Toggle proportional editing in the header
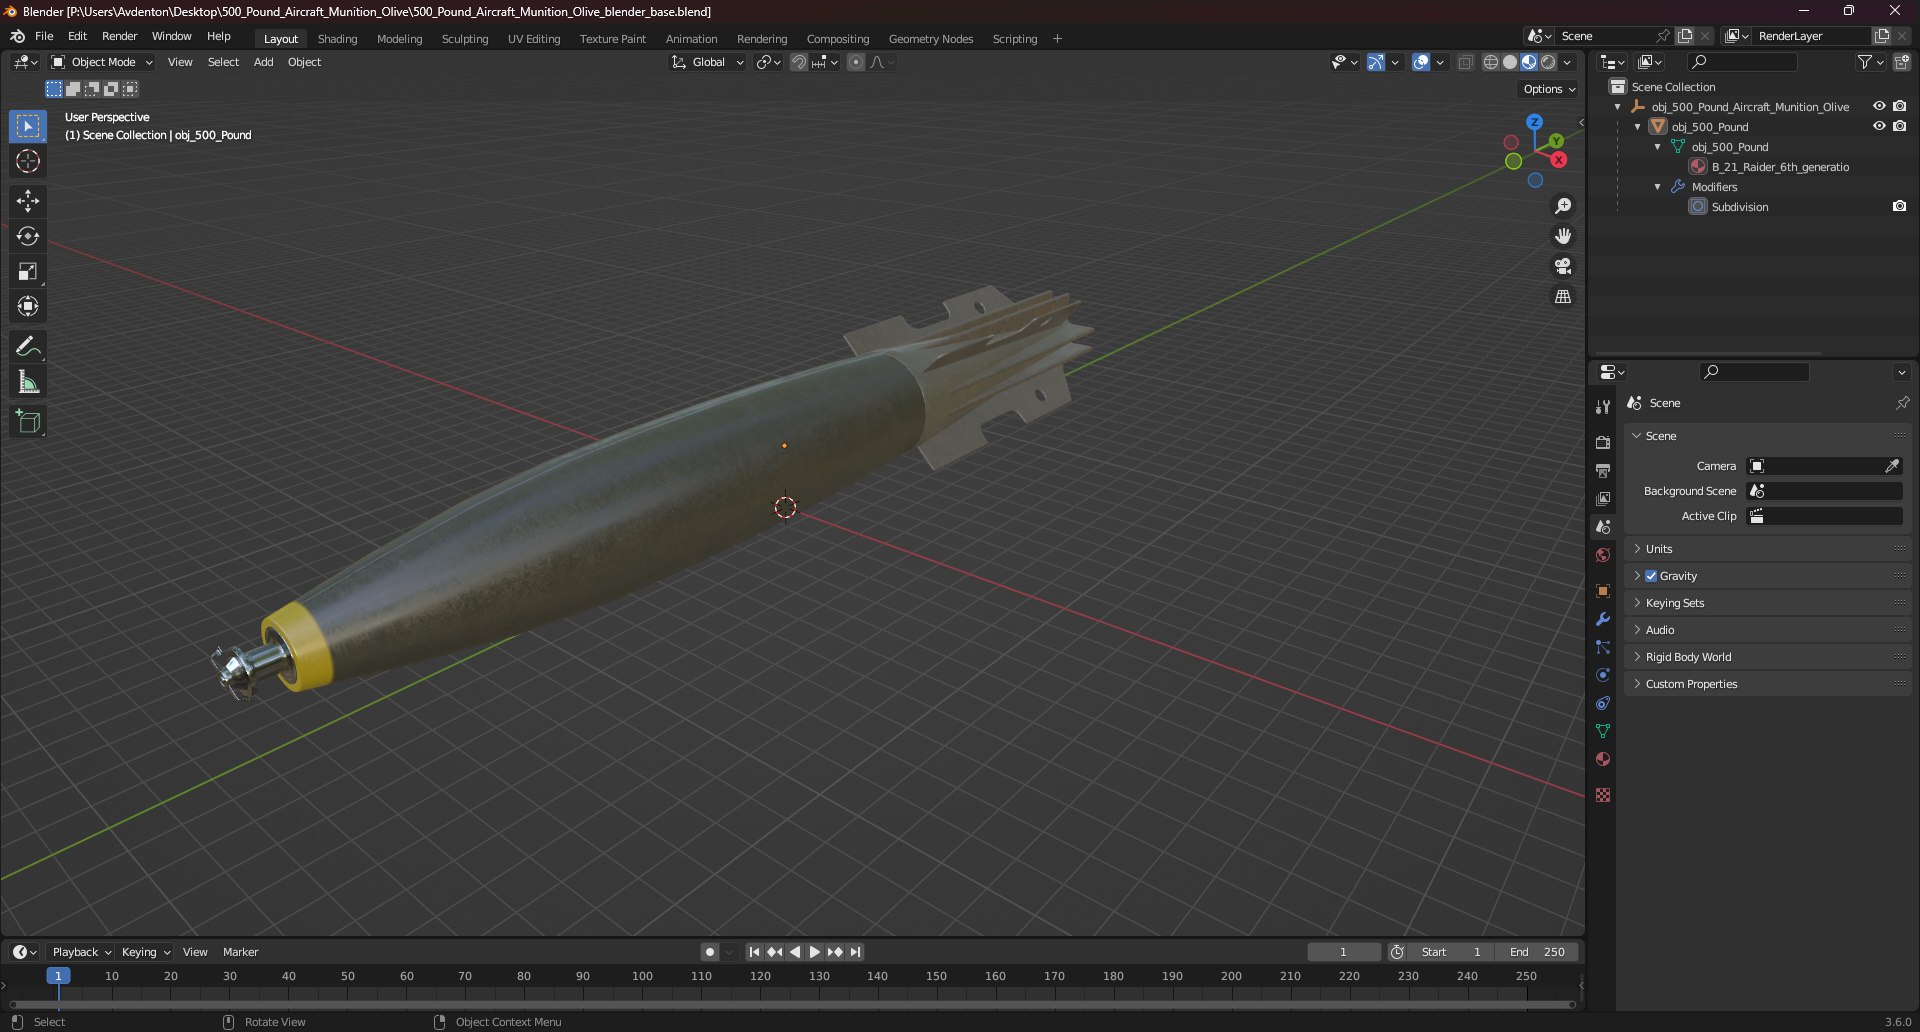 pos(856,62)
